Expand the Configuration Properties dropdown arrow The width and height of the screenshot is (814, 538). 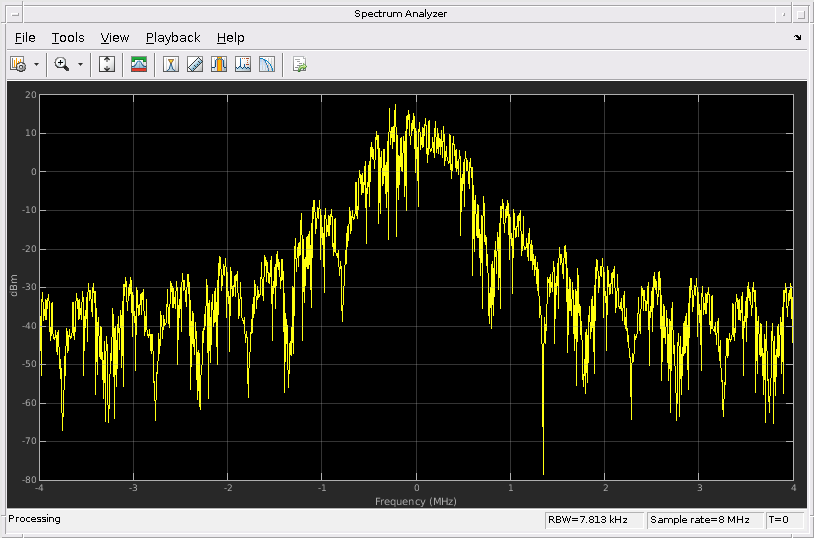[37, 64]
